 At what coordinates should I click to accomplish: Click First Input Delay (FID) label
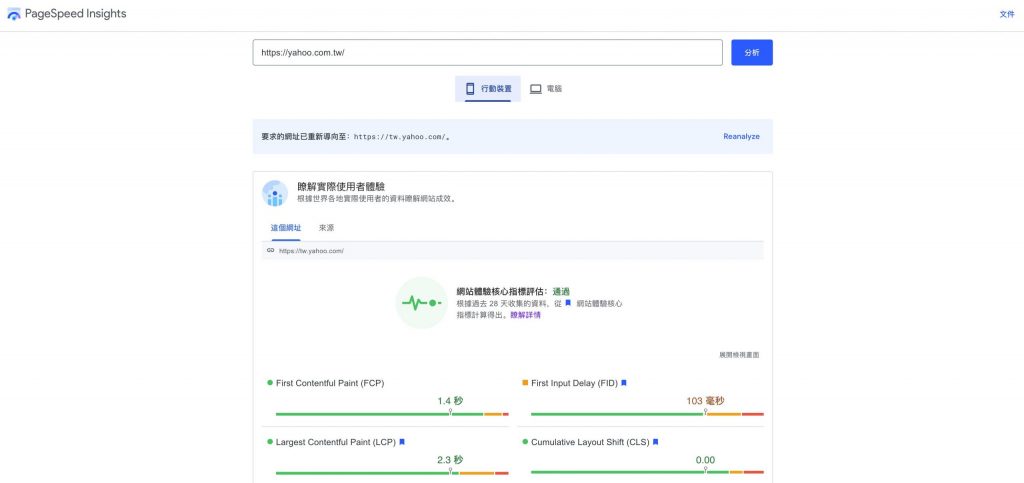574,383
